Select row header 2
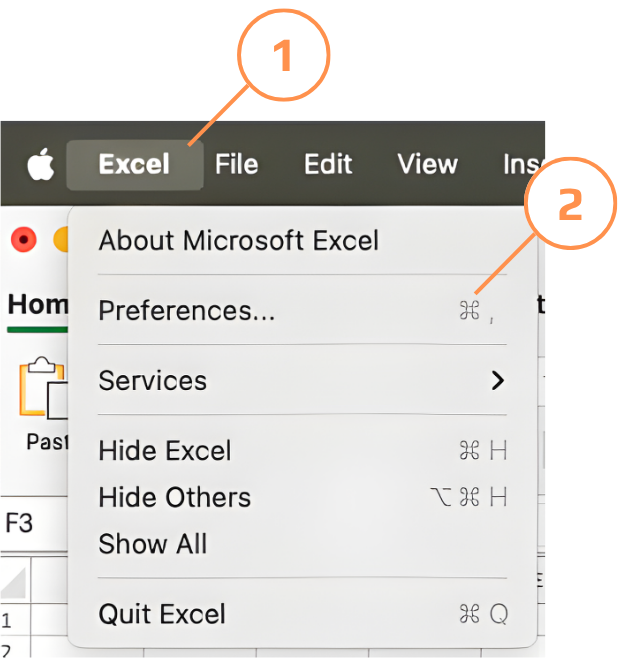 click(8, 648)
